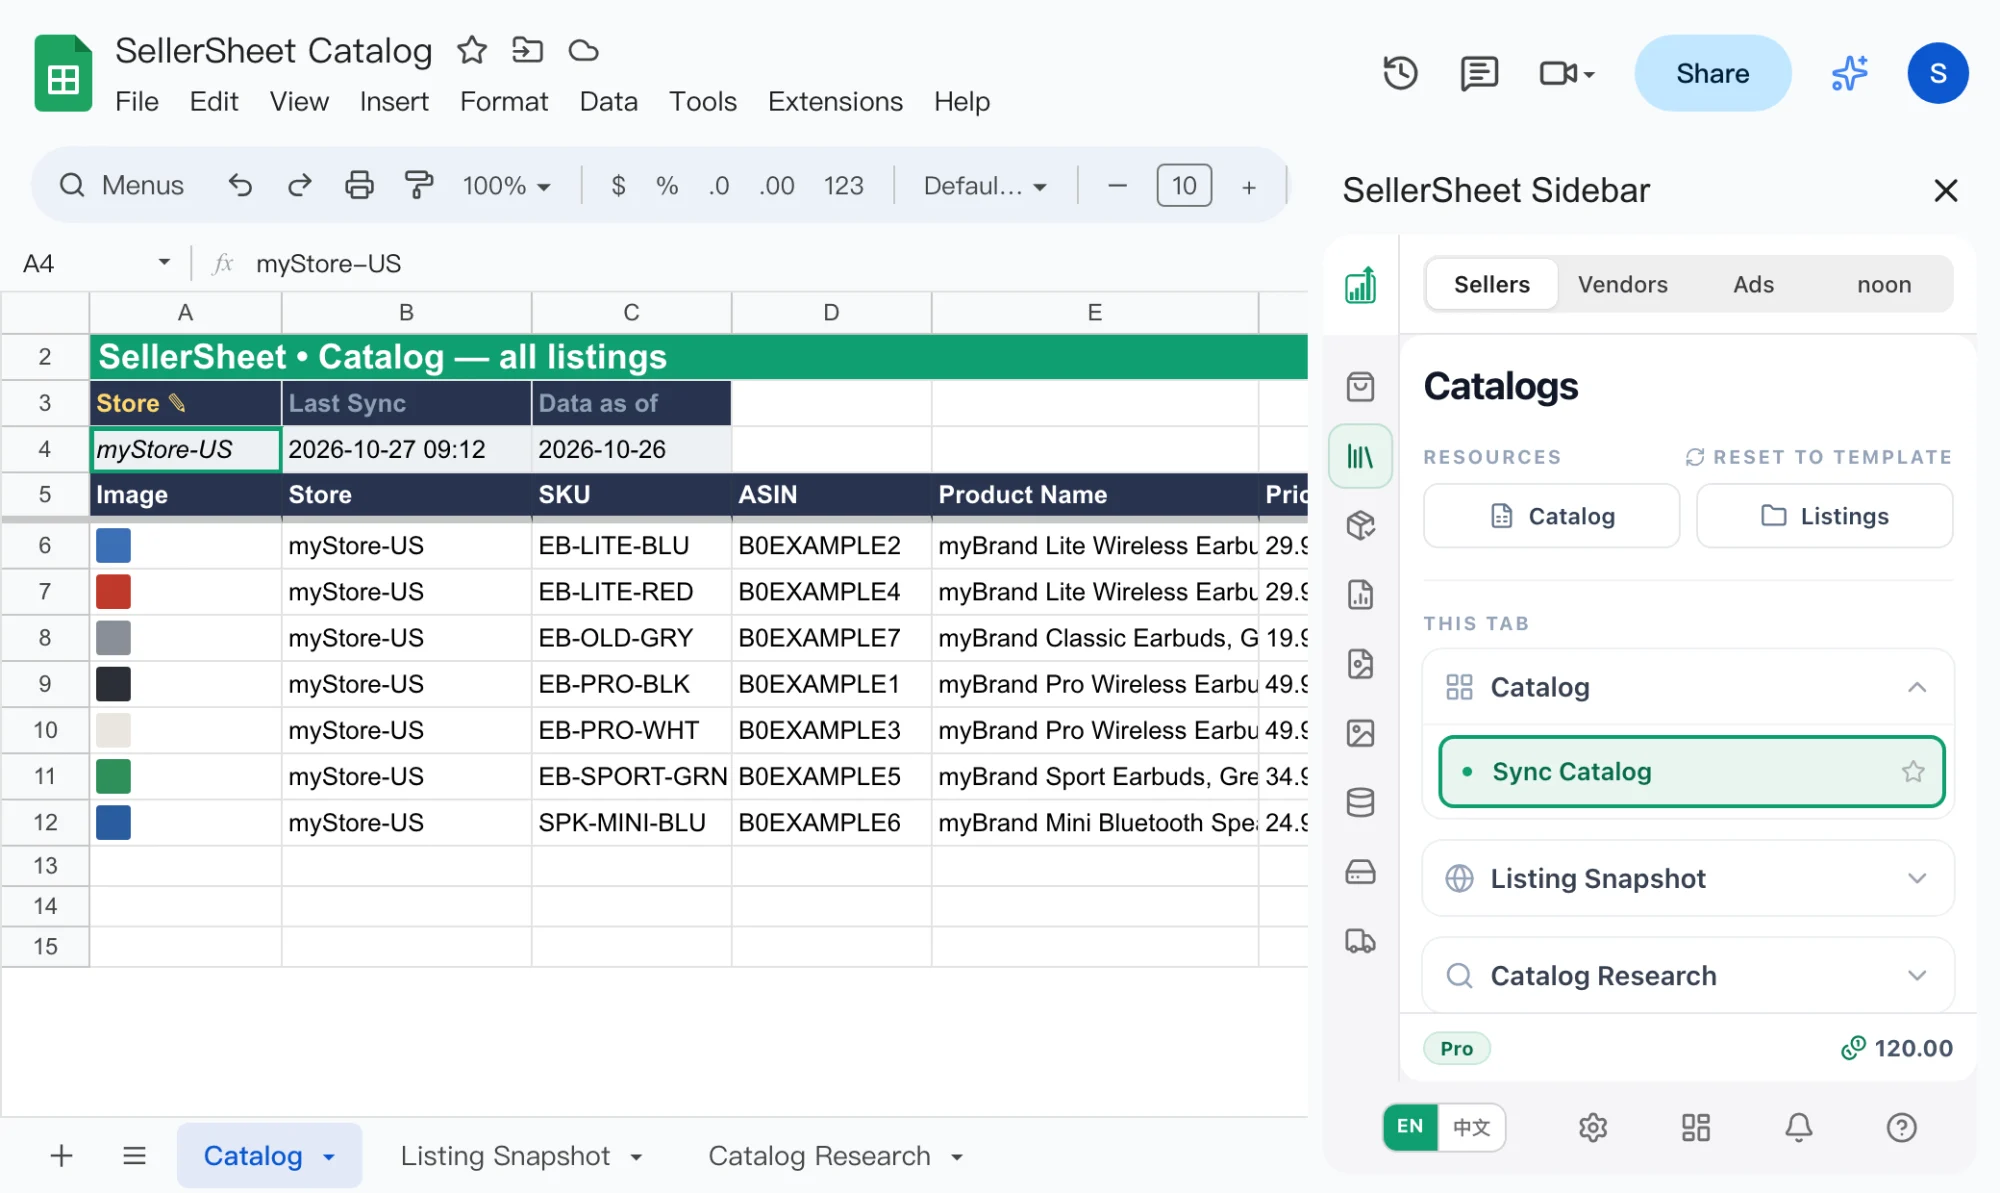The image size is (2000, 1193).
Task: Click the red image swatch for EB-LITE-RED
Action: click(113, 592)
